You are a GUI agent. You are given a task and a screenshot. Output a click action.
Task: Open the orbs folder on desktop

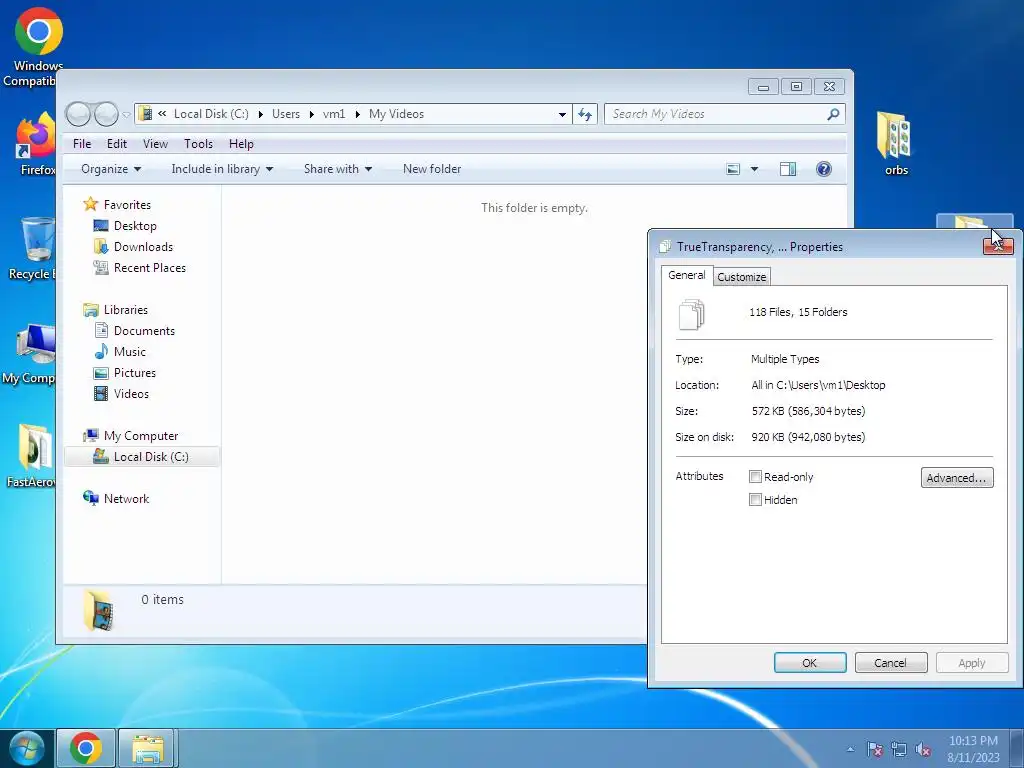(x=895, y=144)
